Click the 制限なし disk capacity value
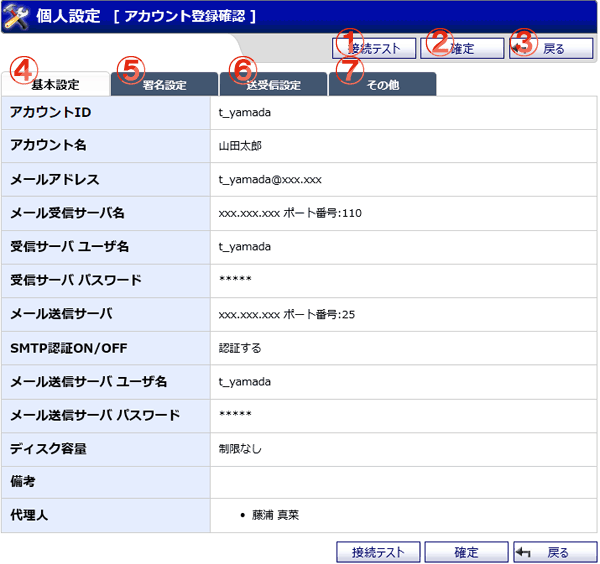This screenshot has height=564, width=600. pos(240,449)
